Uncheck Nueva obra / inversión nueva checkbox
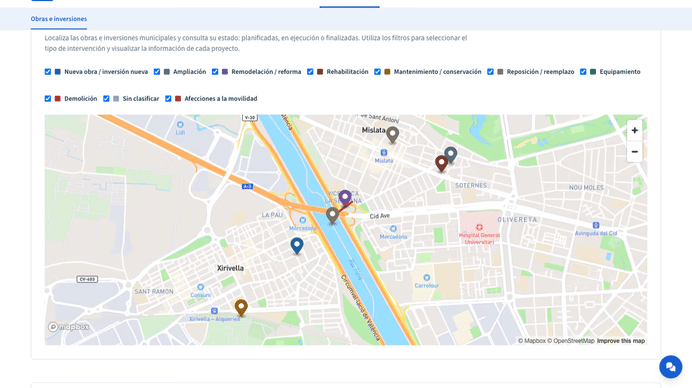The height and width of the screenshot is (388, 692). point(48,72)
